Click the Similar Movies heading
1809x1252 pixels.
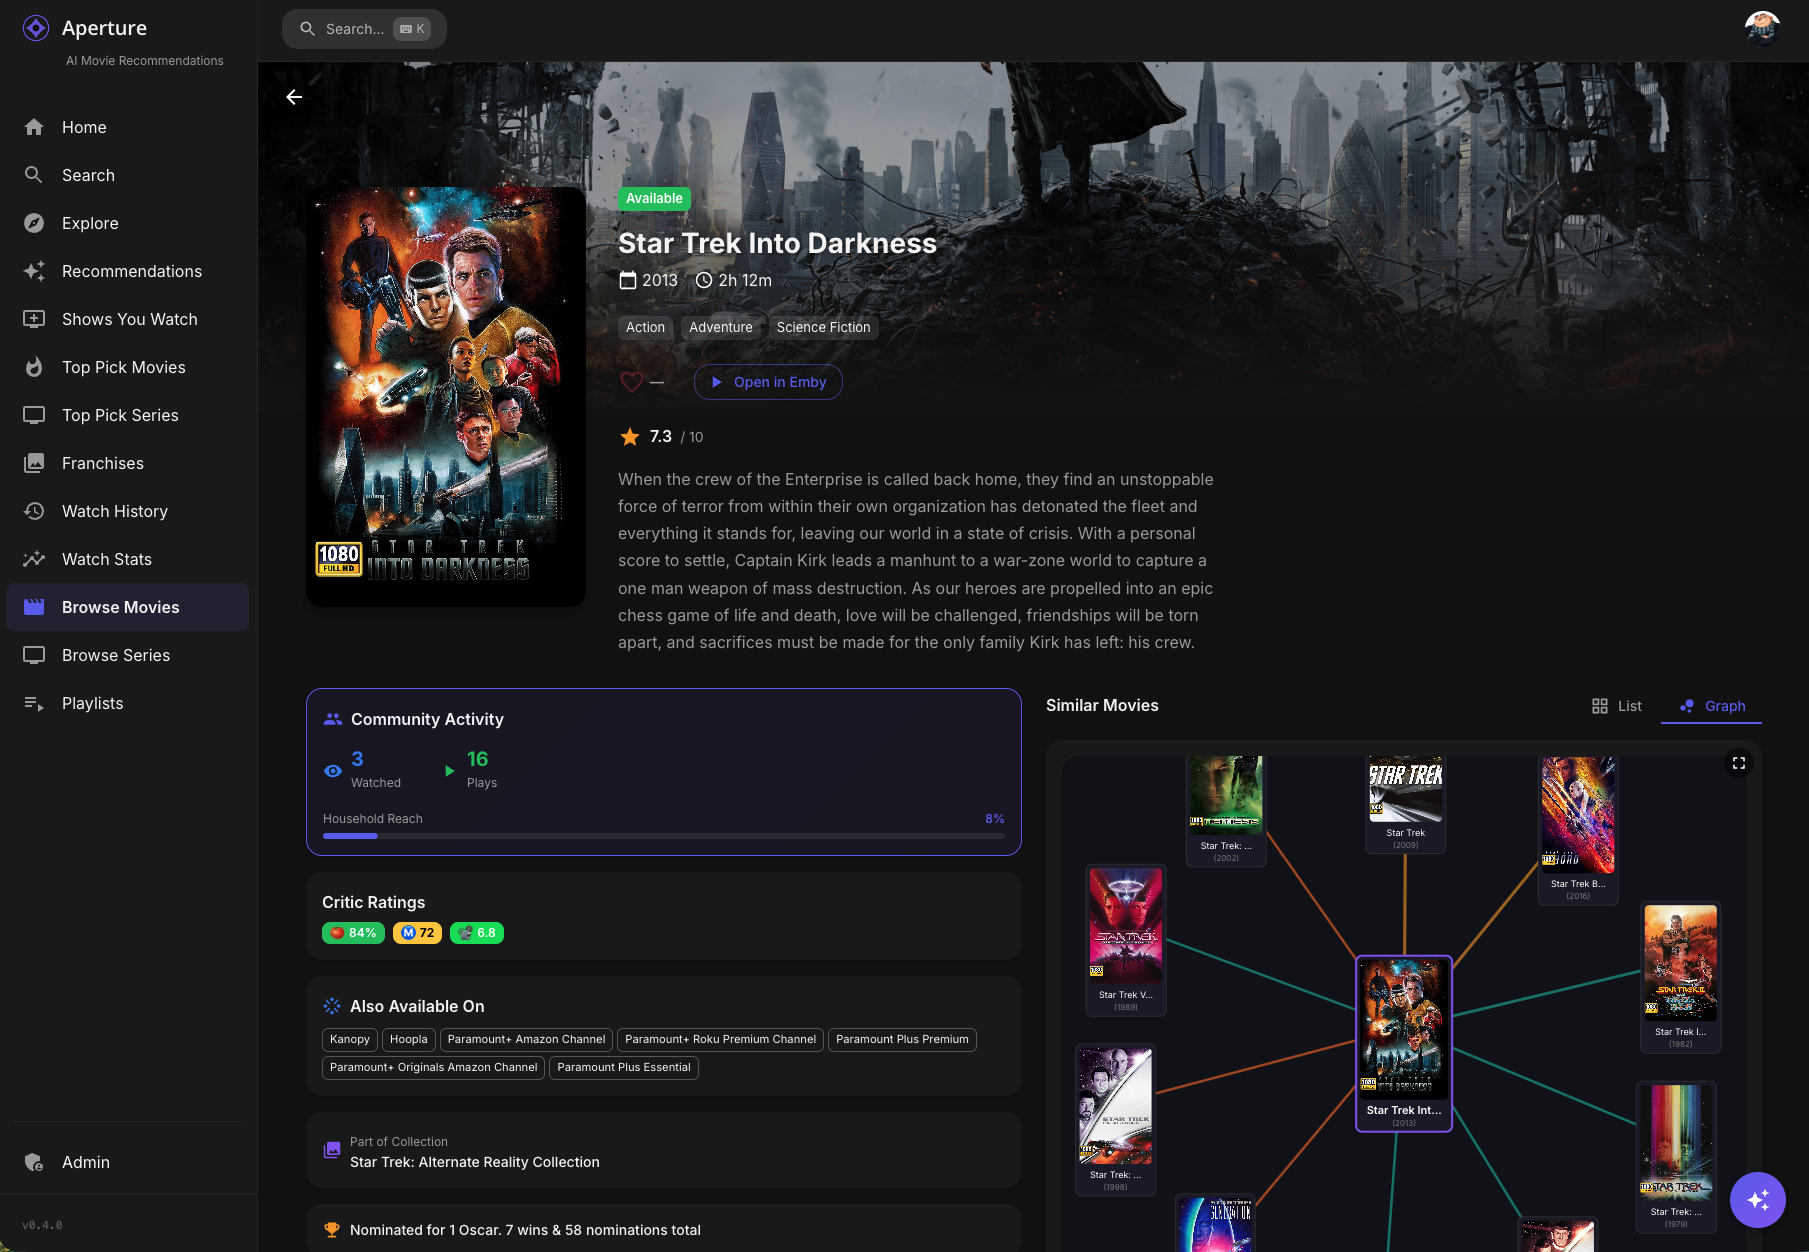point(1102,705)
